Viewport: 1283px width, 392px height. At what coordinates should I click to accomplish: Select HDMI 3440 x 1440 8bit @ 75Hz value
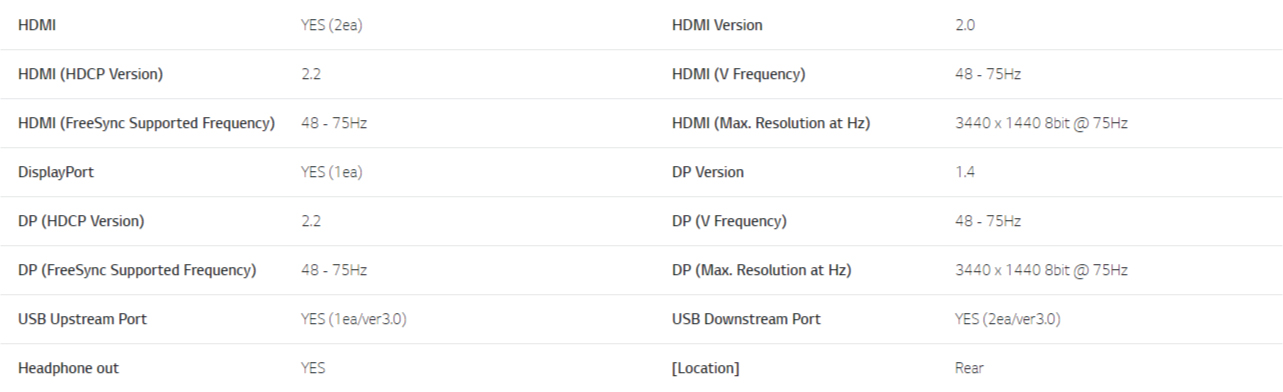1041,123
